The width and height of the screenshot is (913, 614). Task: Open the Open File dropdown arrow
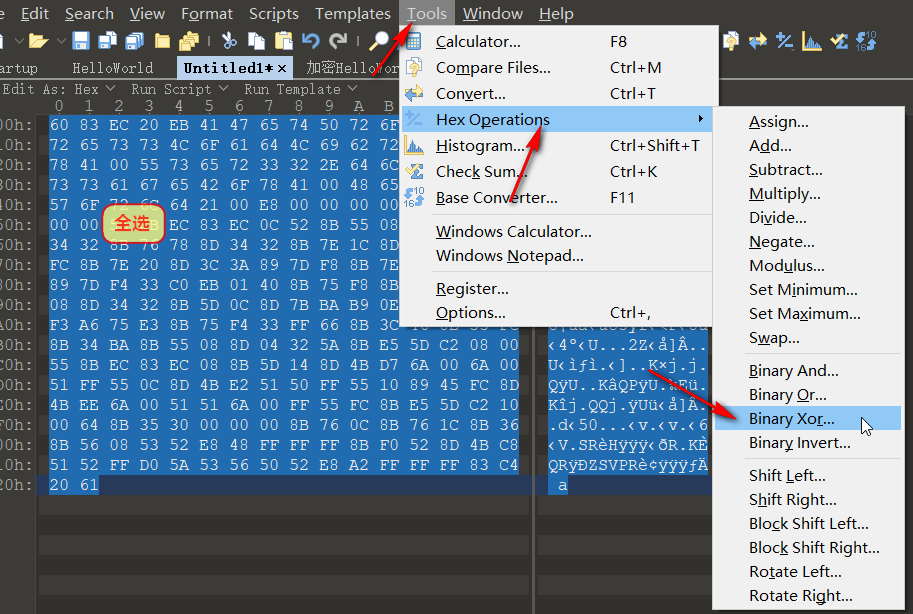(61, 41)
